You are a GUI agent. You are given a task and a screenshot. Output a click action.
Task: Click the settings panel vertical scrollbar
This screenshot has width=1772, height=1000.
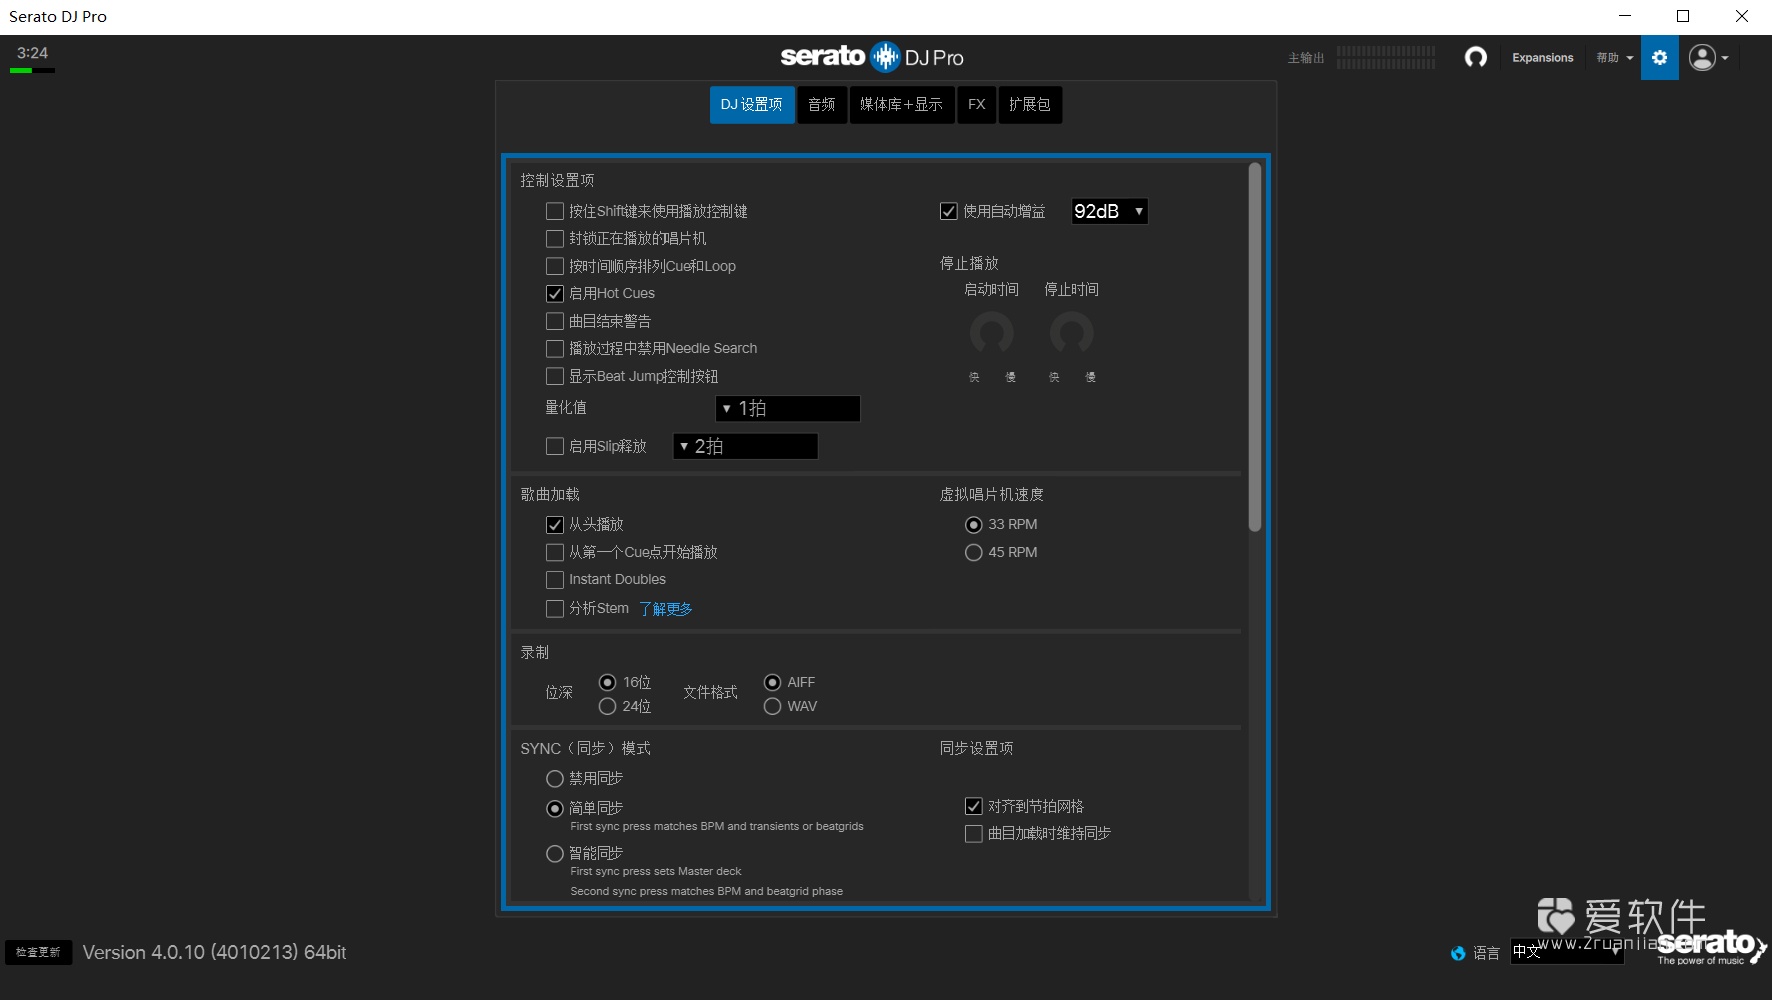tap(1254, 347)
